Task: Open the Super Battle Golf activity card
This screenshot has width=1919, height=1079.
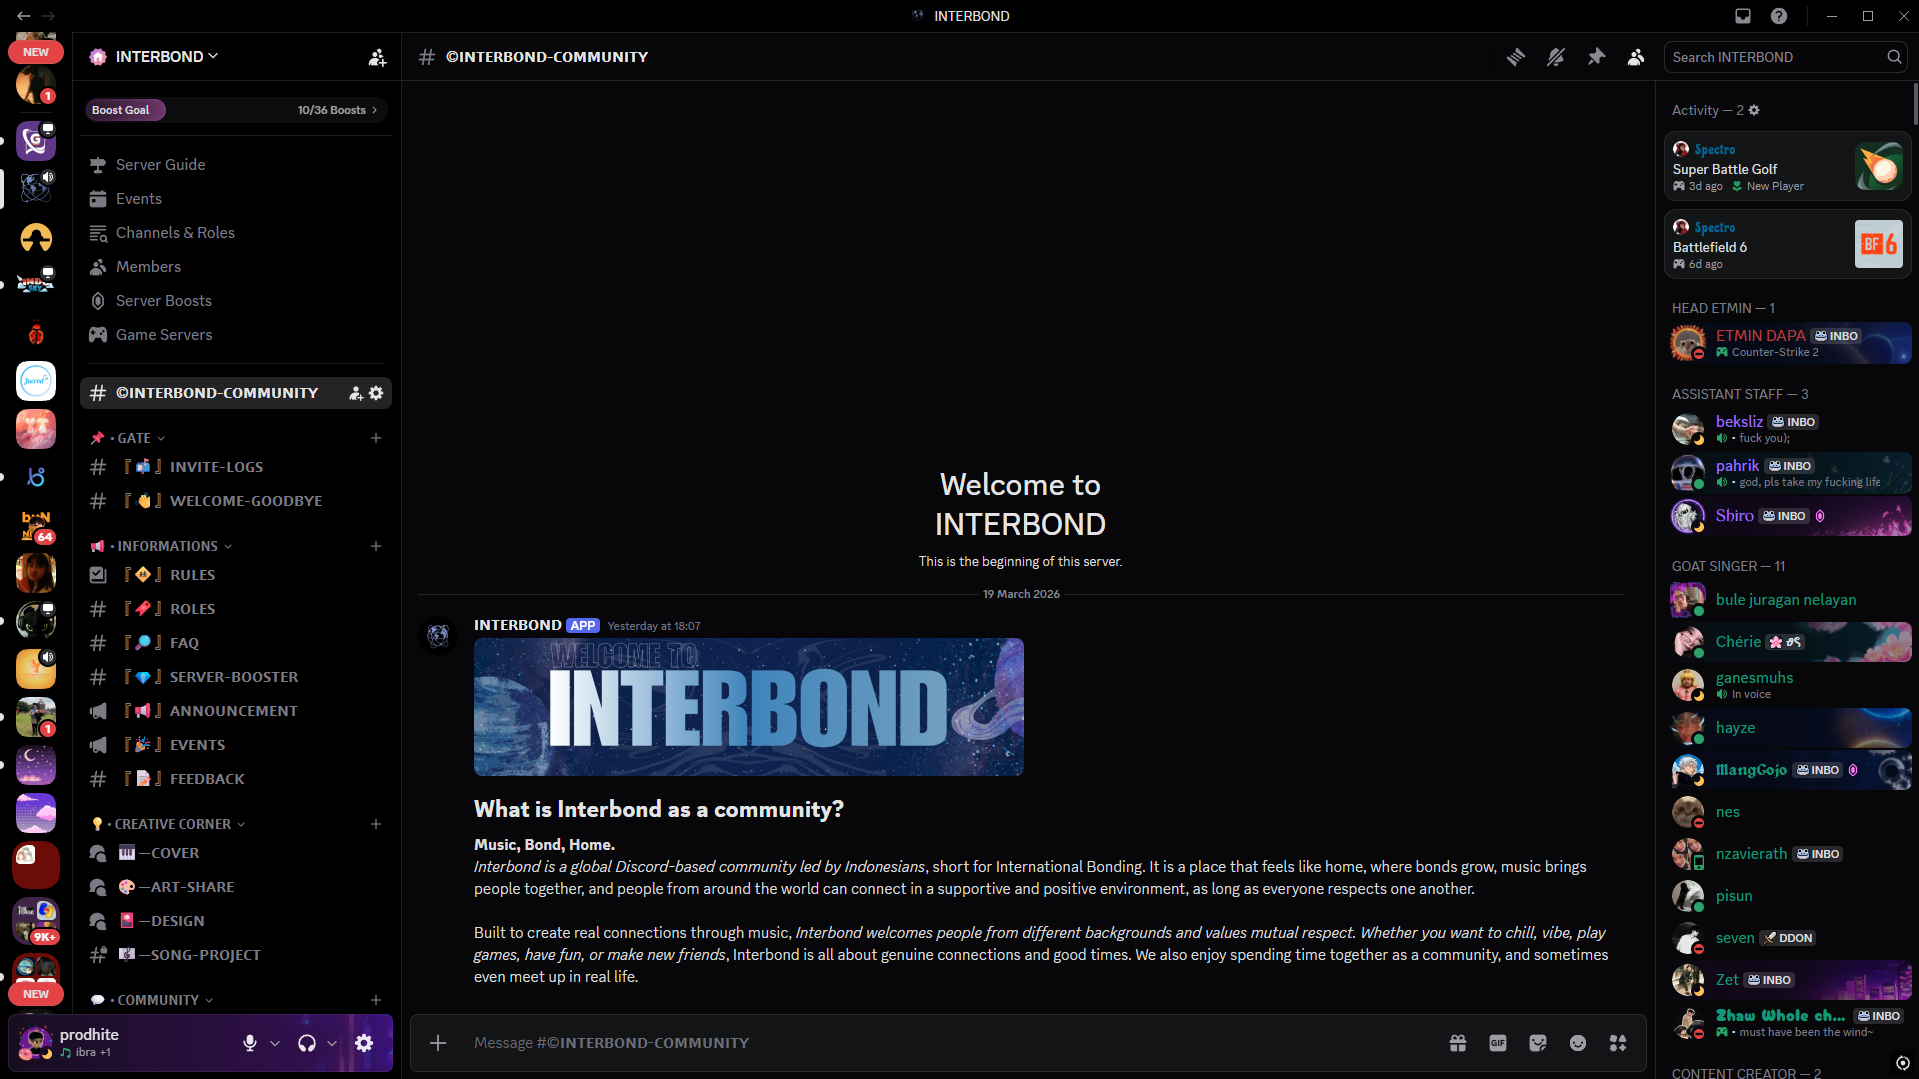Action: point(1787,167)
